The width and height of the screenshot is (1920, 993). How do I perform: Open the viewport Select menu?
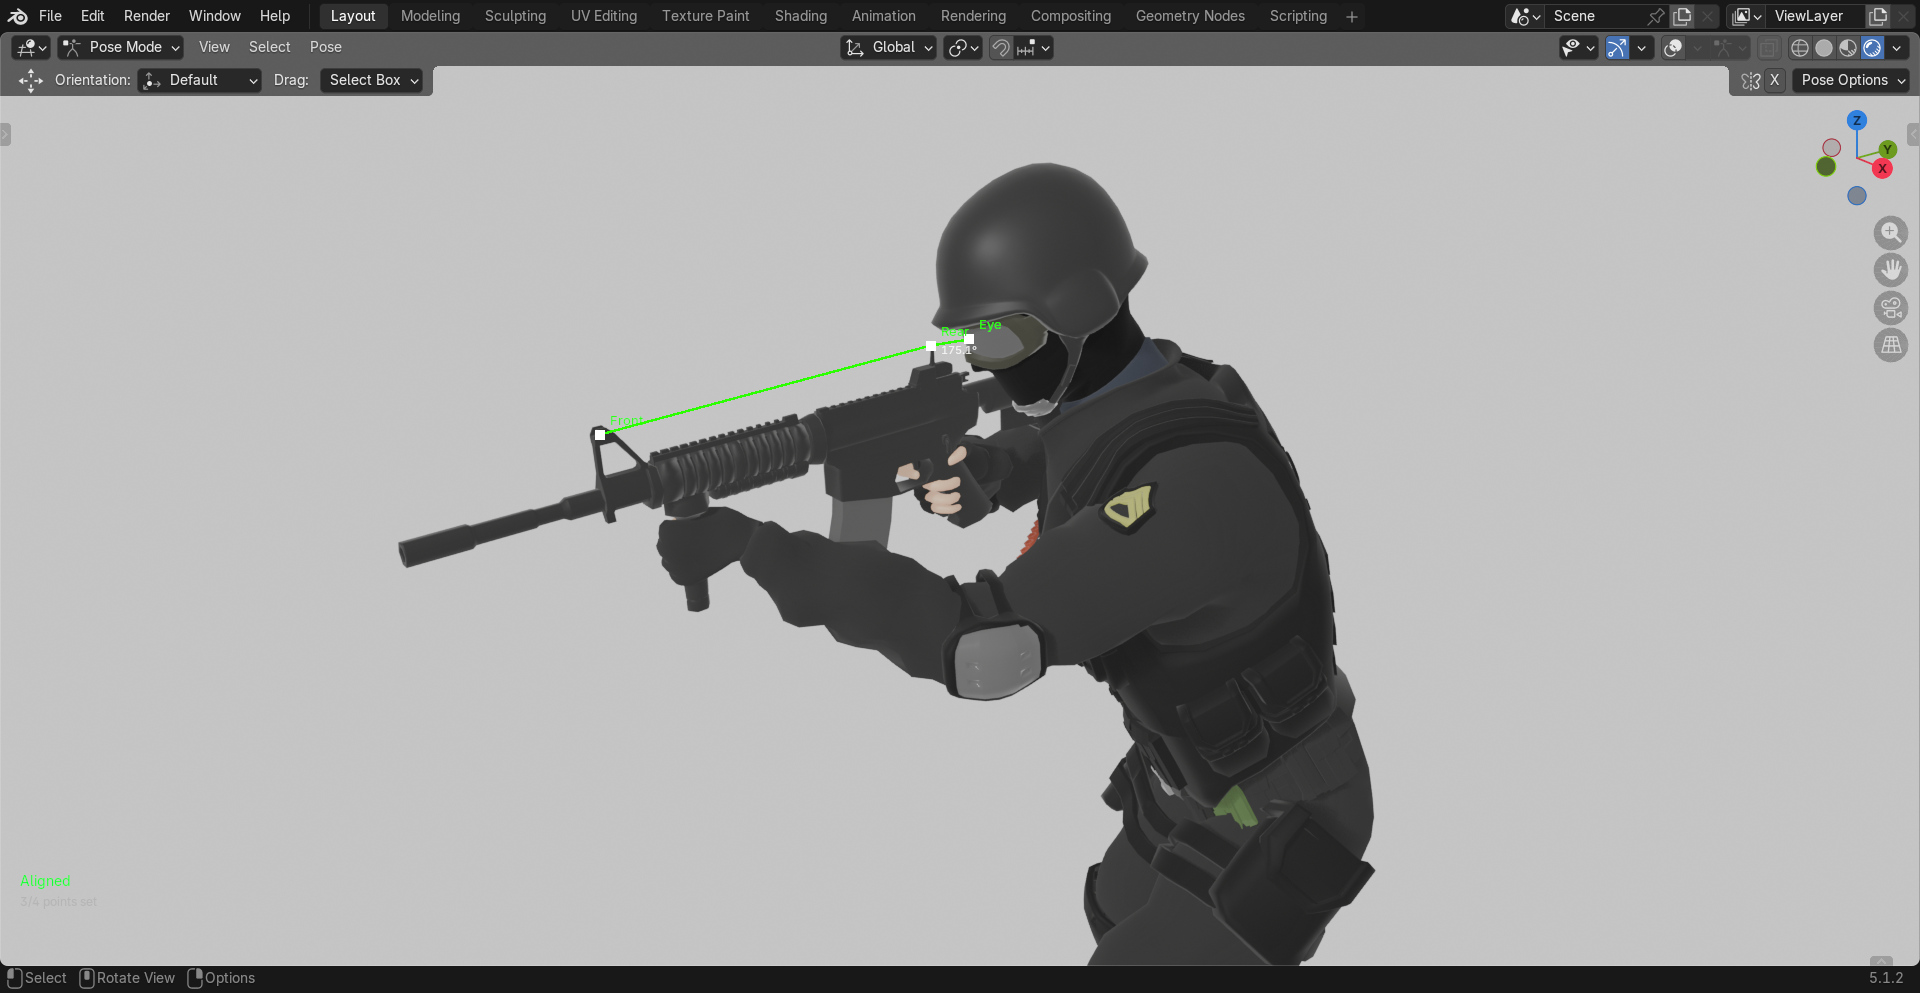269,47
